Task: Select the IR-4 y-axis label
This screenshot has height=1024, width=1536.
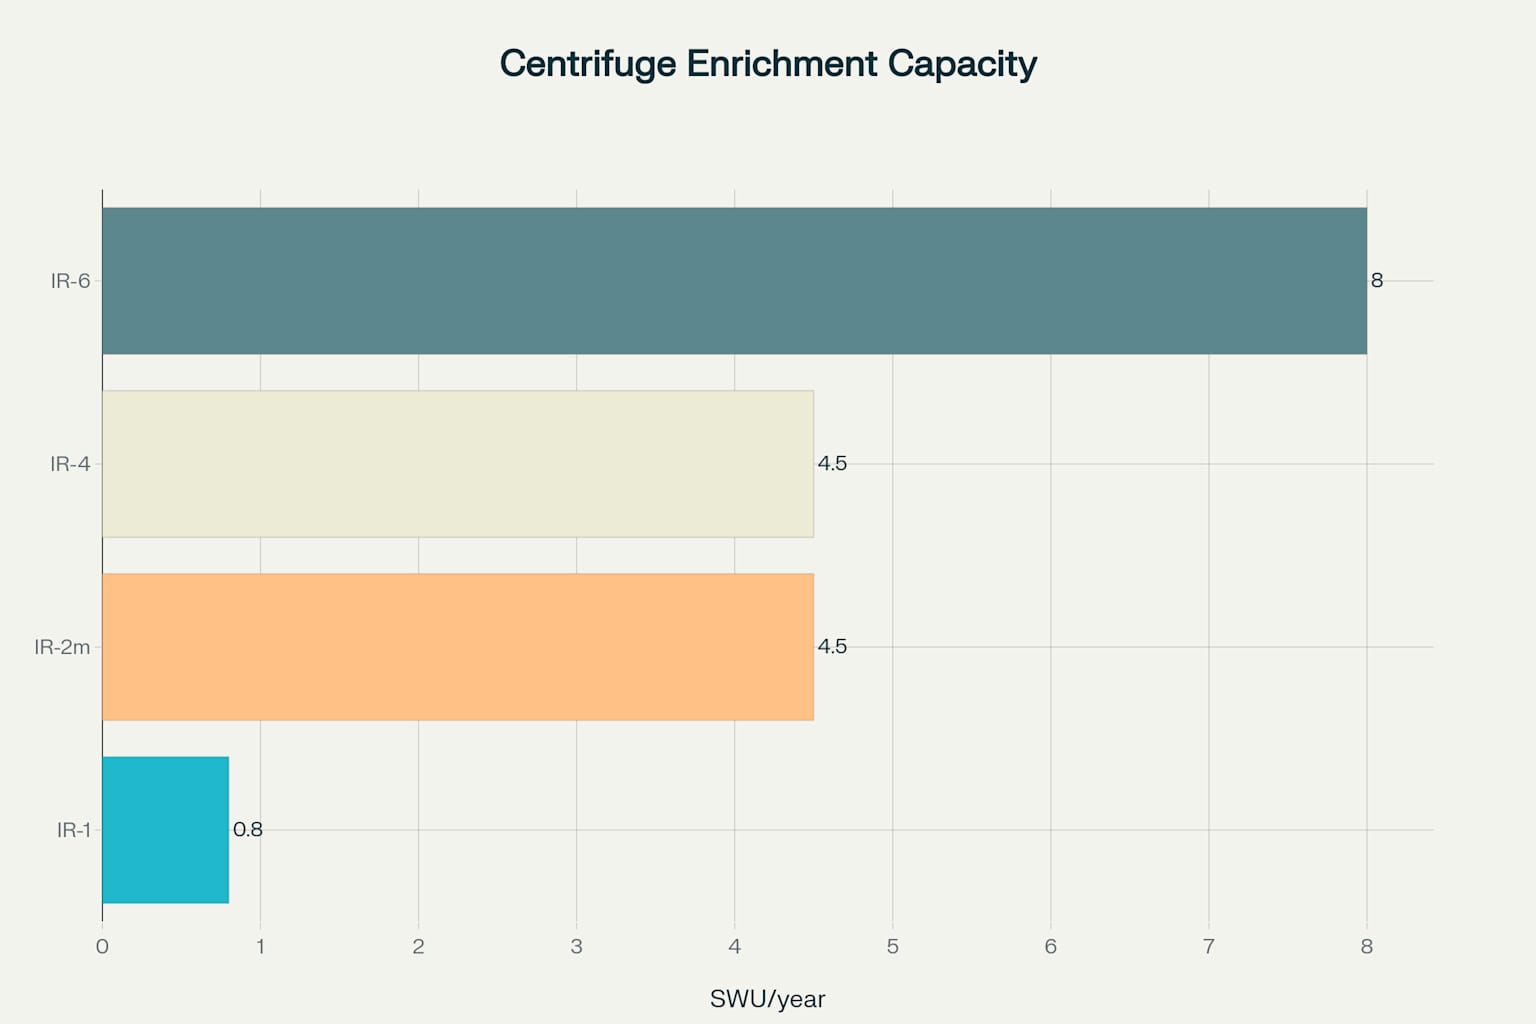Action: [x=70, y=464]
